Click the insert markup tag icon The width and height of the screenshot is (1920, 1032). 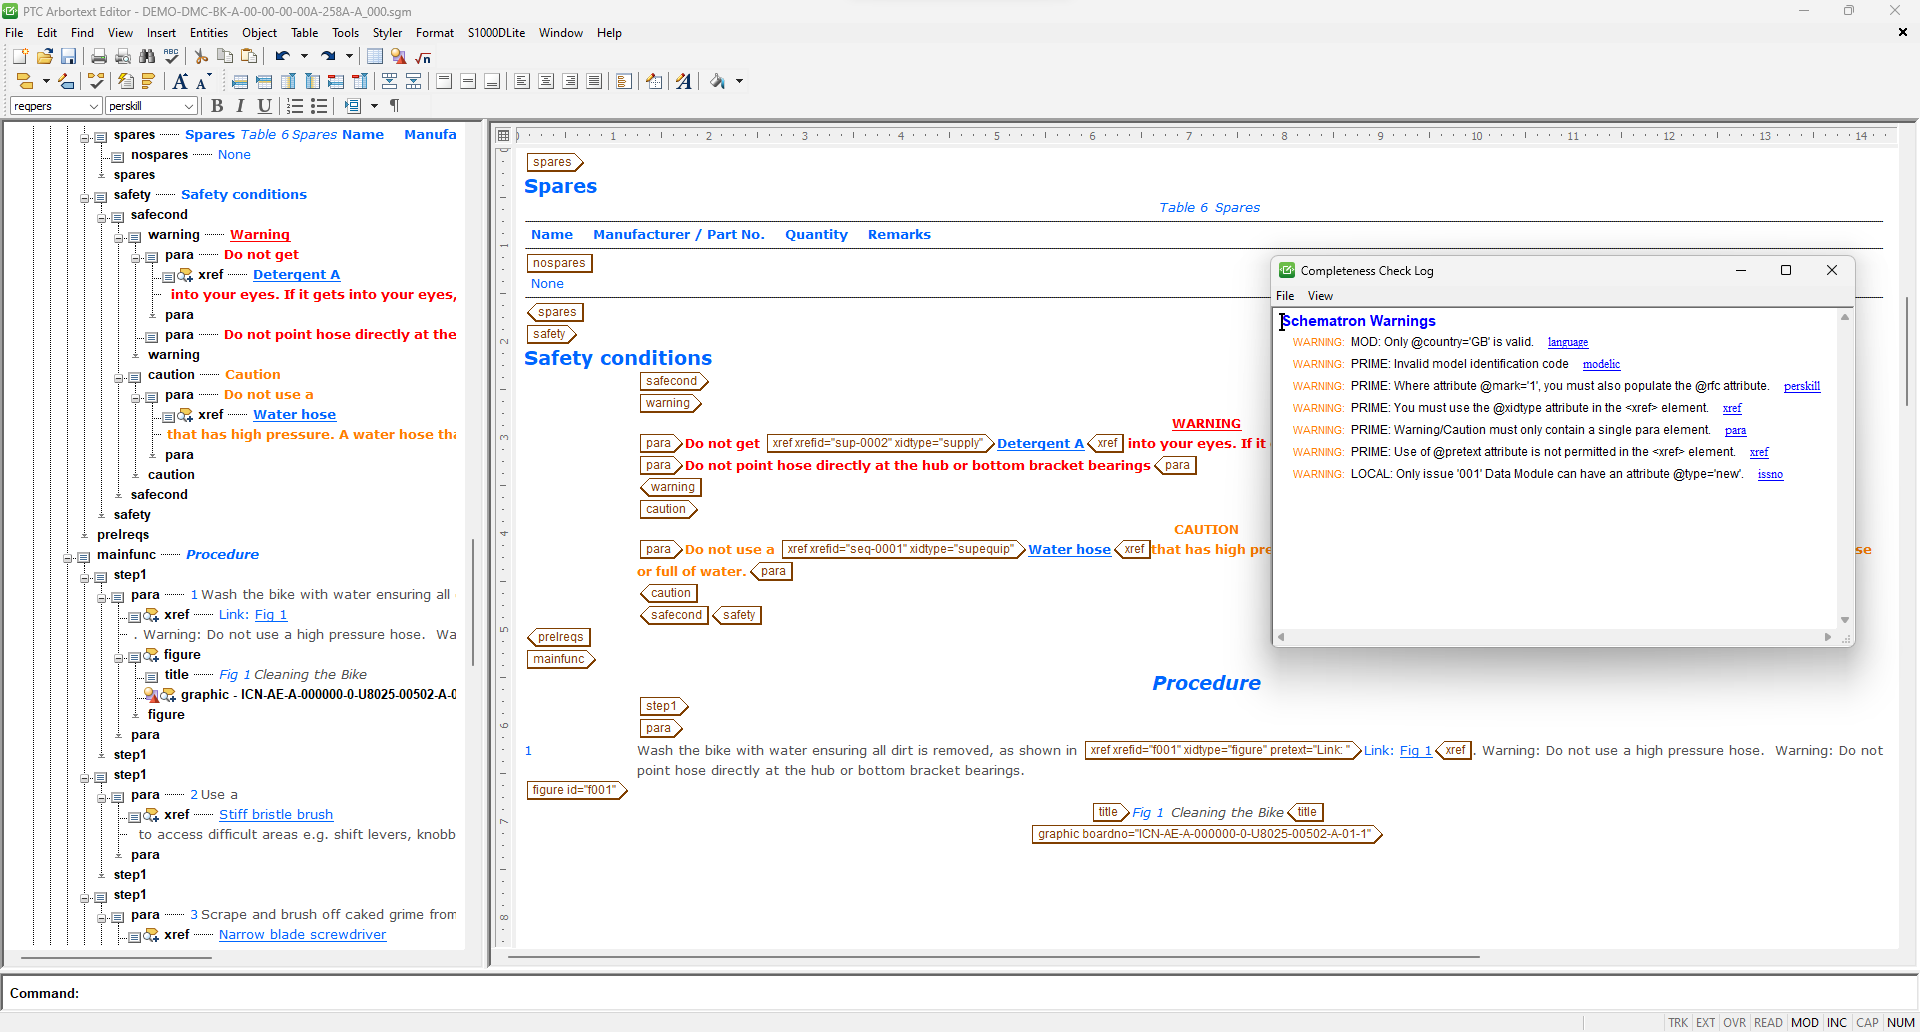click(25, 81)
